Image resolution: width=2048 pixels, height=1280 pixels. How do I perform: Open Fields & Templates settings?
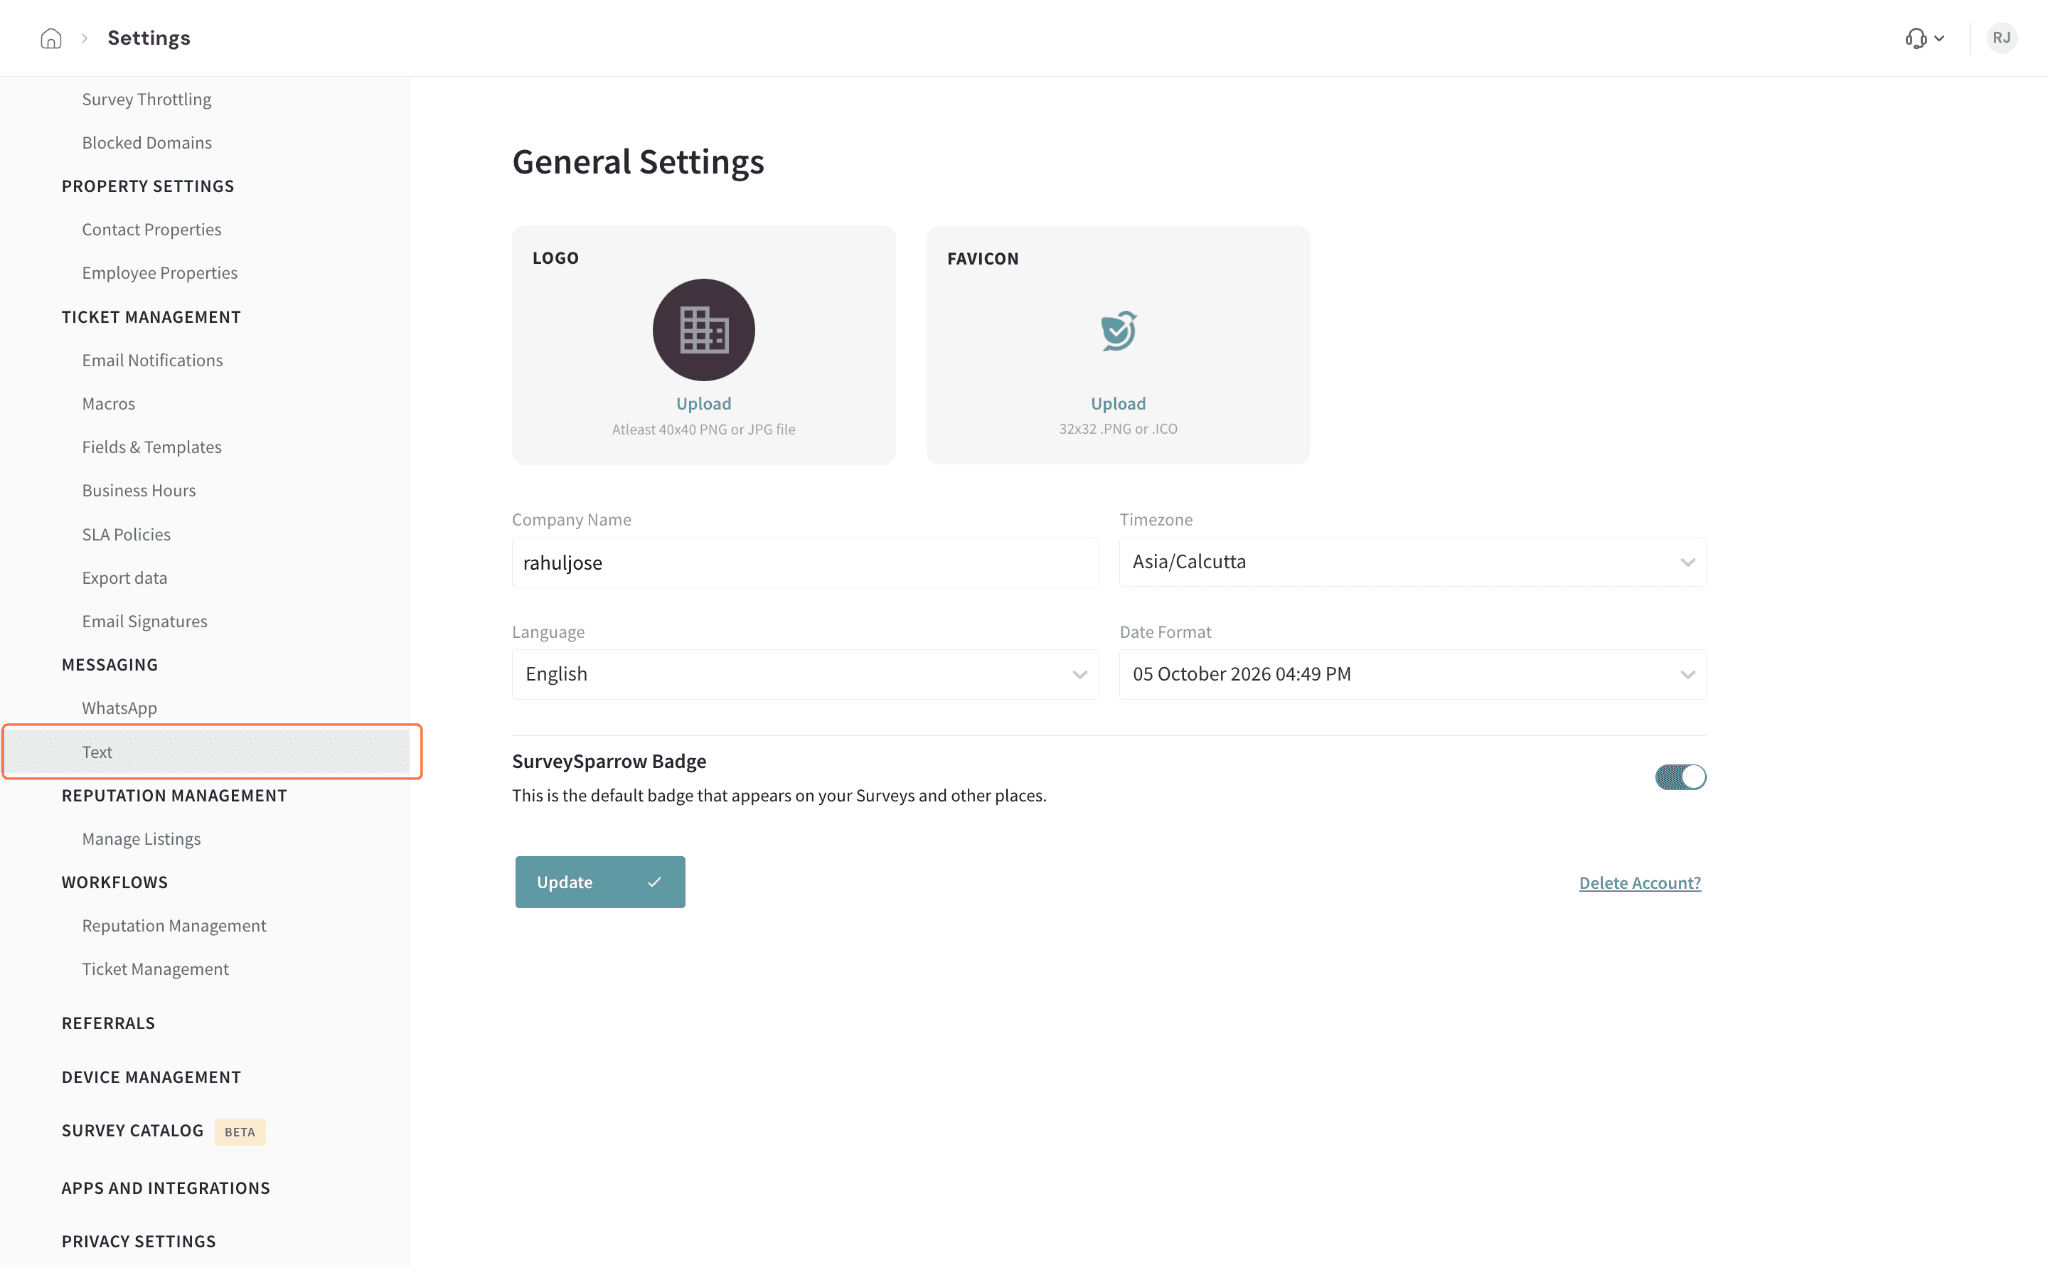[x=152, y=447]
